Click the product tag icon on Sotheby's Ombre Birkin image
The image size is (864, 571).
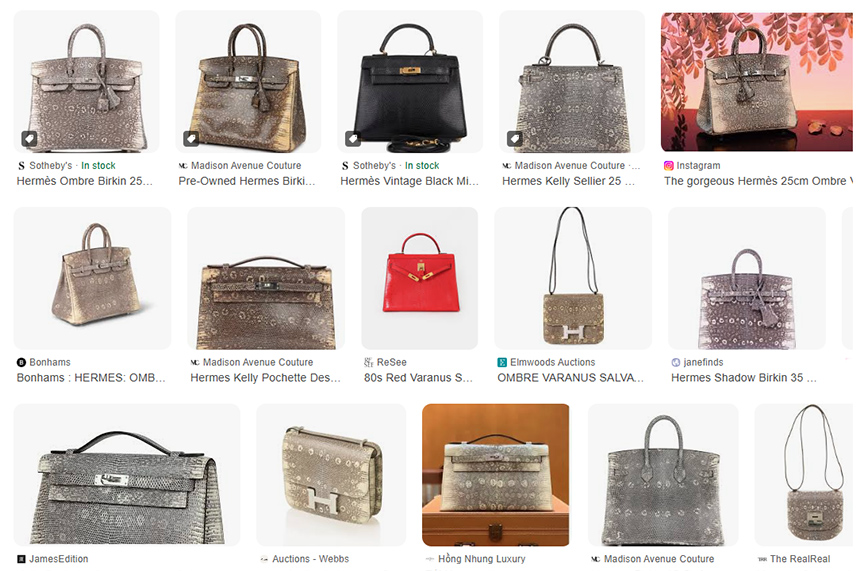[29, 139]
